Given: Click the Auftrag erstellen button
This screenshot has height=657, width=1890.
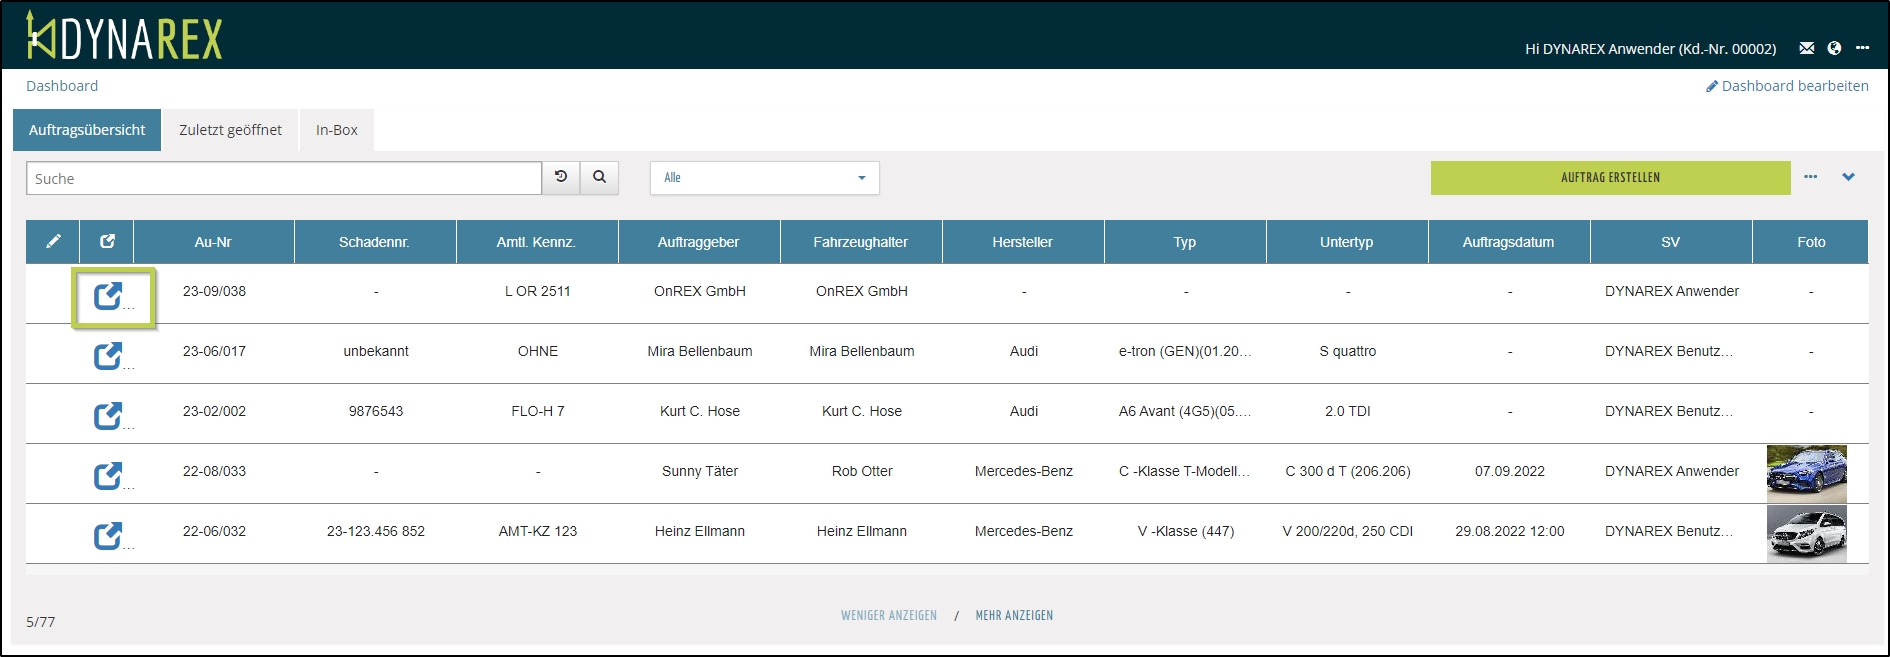Looking at the screenshot, I should (1610, 178).
